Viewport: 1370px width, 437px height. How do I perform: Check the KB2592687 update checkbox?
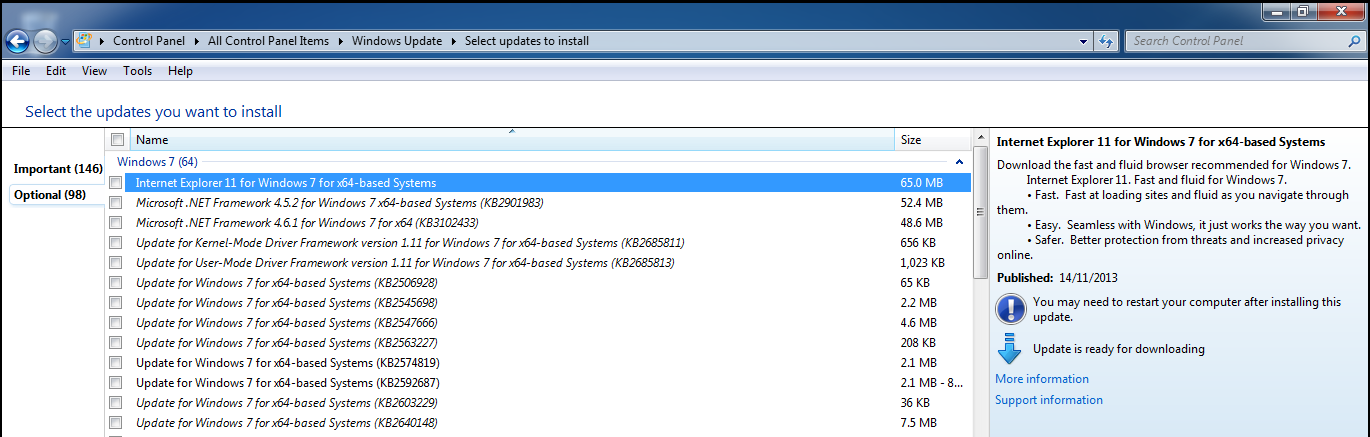point(116,383)
